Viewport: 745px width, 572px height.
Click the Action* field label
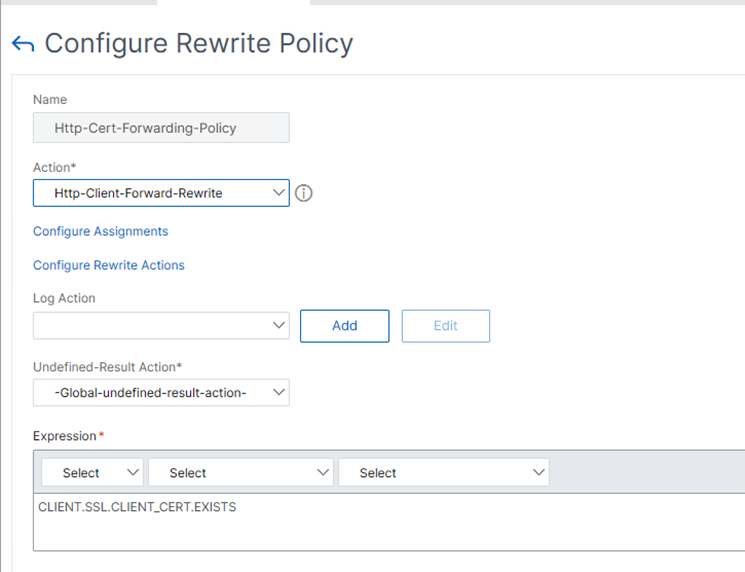coord(54,165)
